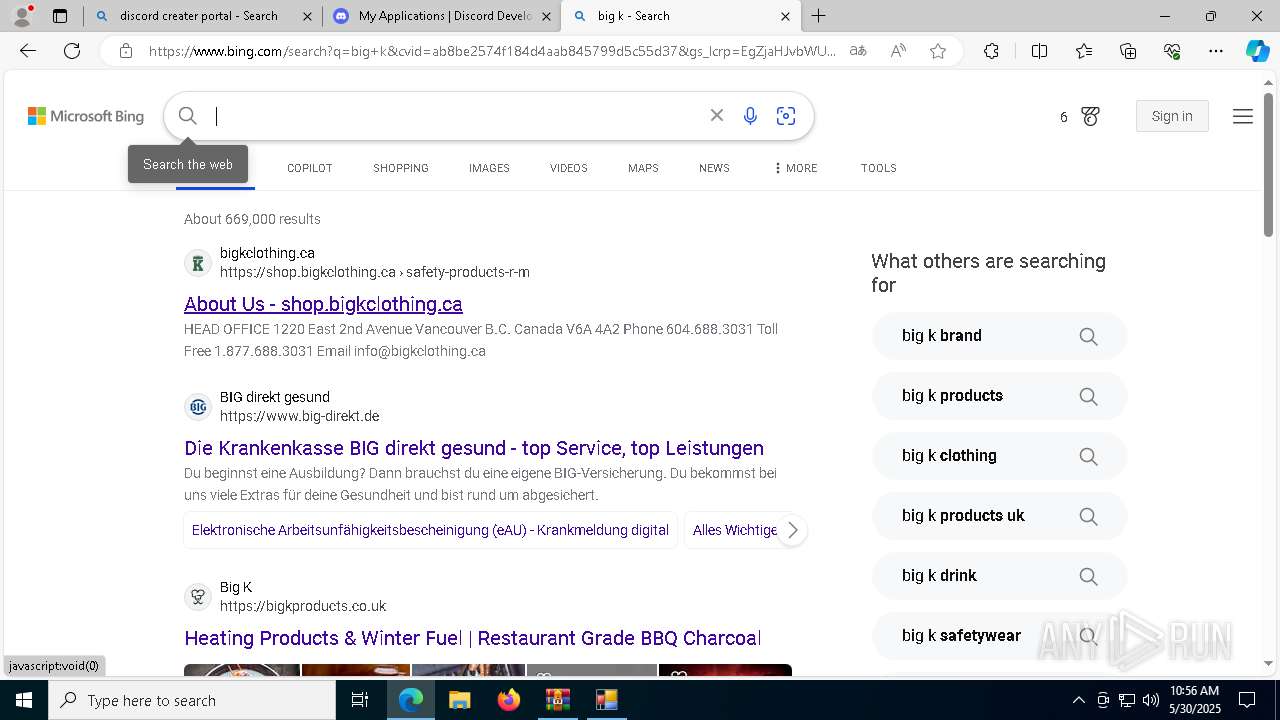Search suggestion 'big k drink'
1280x720 pixels.
coord(999,576)
